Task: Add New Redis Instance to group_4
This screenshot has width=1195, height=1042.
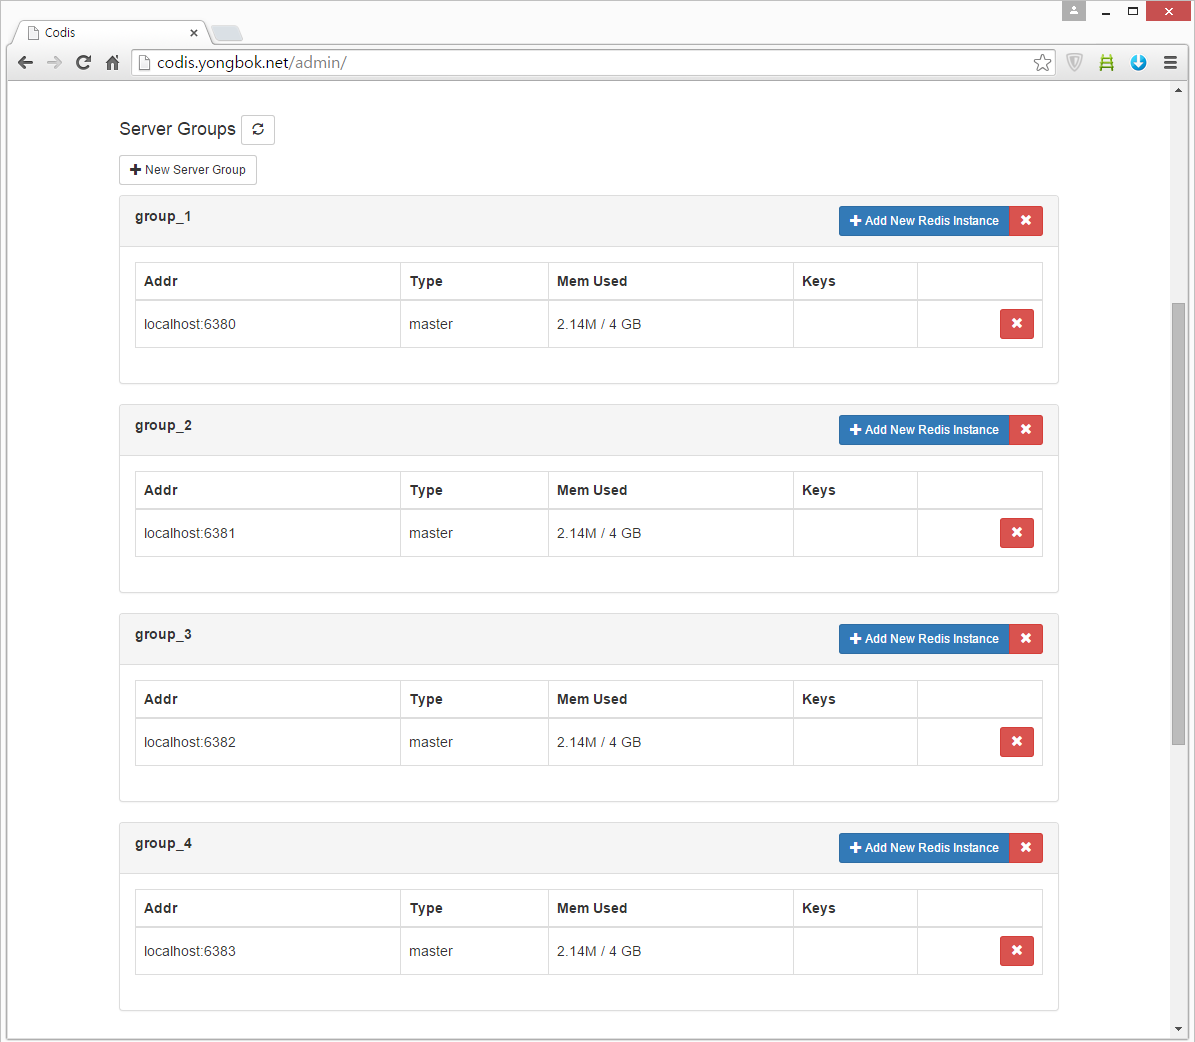Action: 924,848
